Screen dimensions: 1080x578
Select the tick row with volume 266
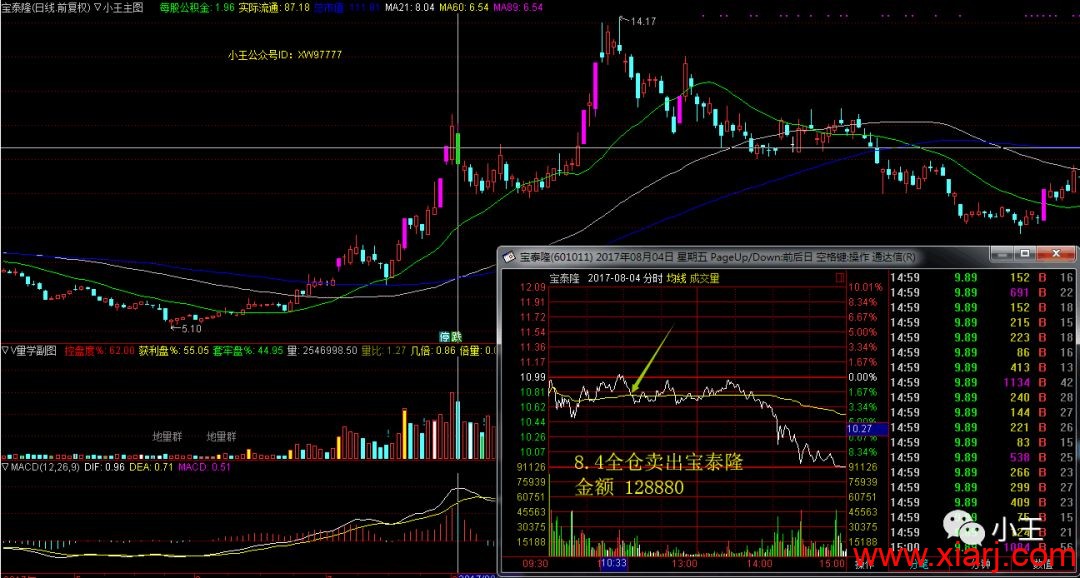(x=982, y=473)
